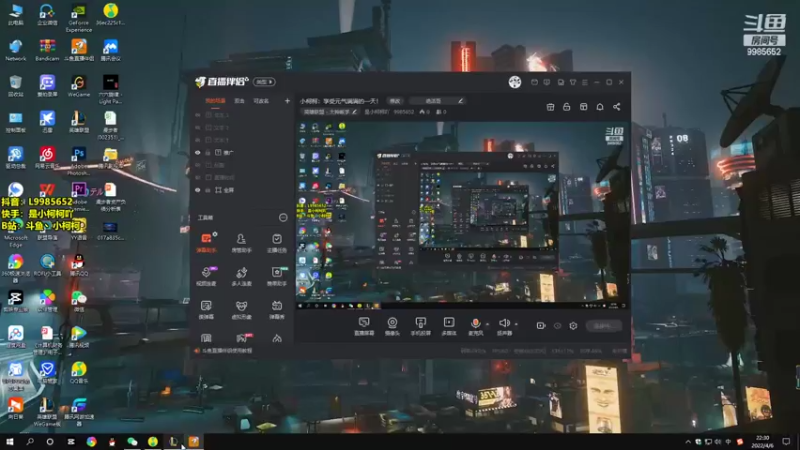The width and height of the screenshot is (800, 450).
Task: Toggle visibility of the 推广 source
Action: pyautogui.click(x=197, y=153)
